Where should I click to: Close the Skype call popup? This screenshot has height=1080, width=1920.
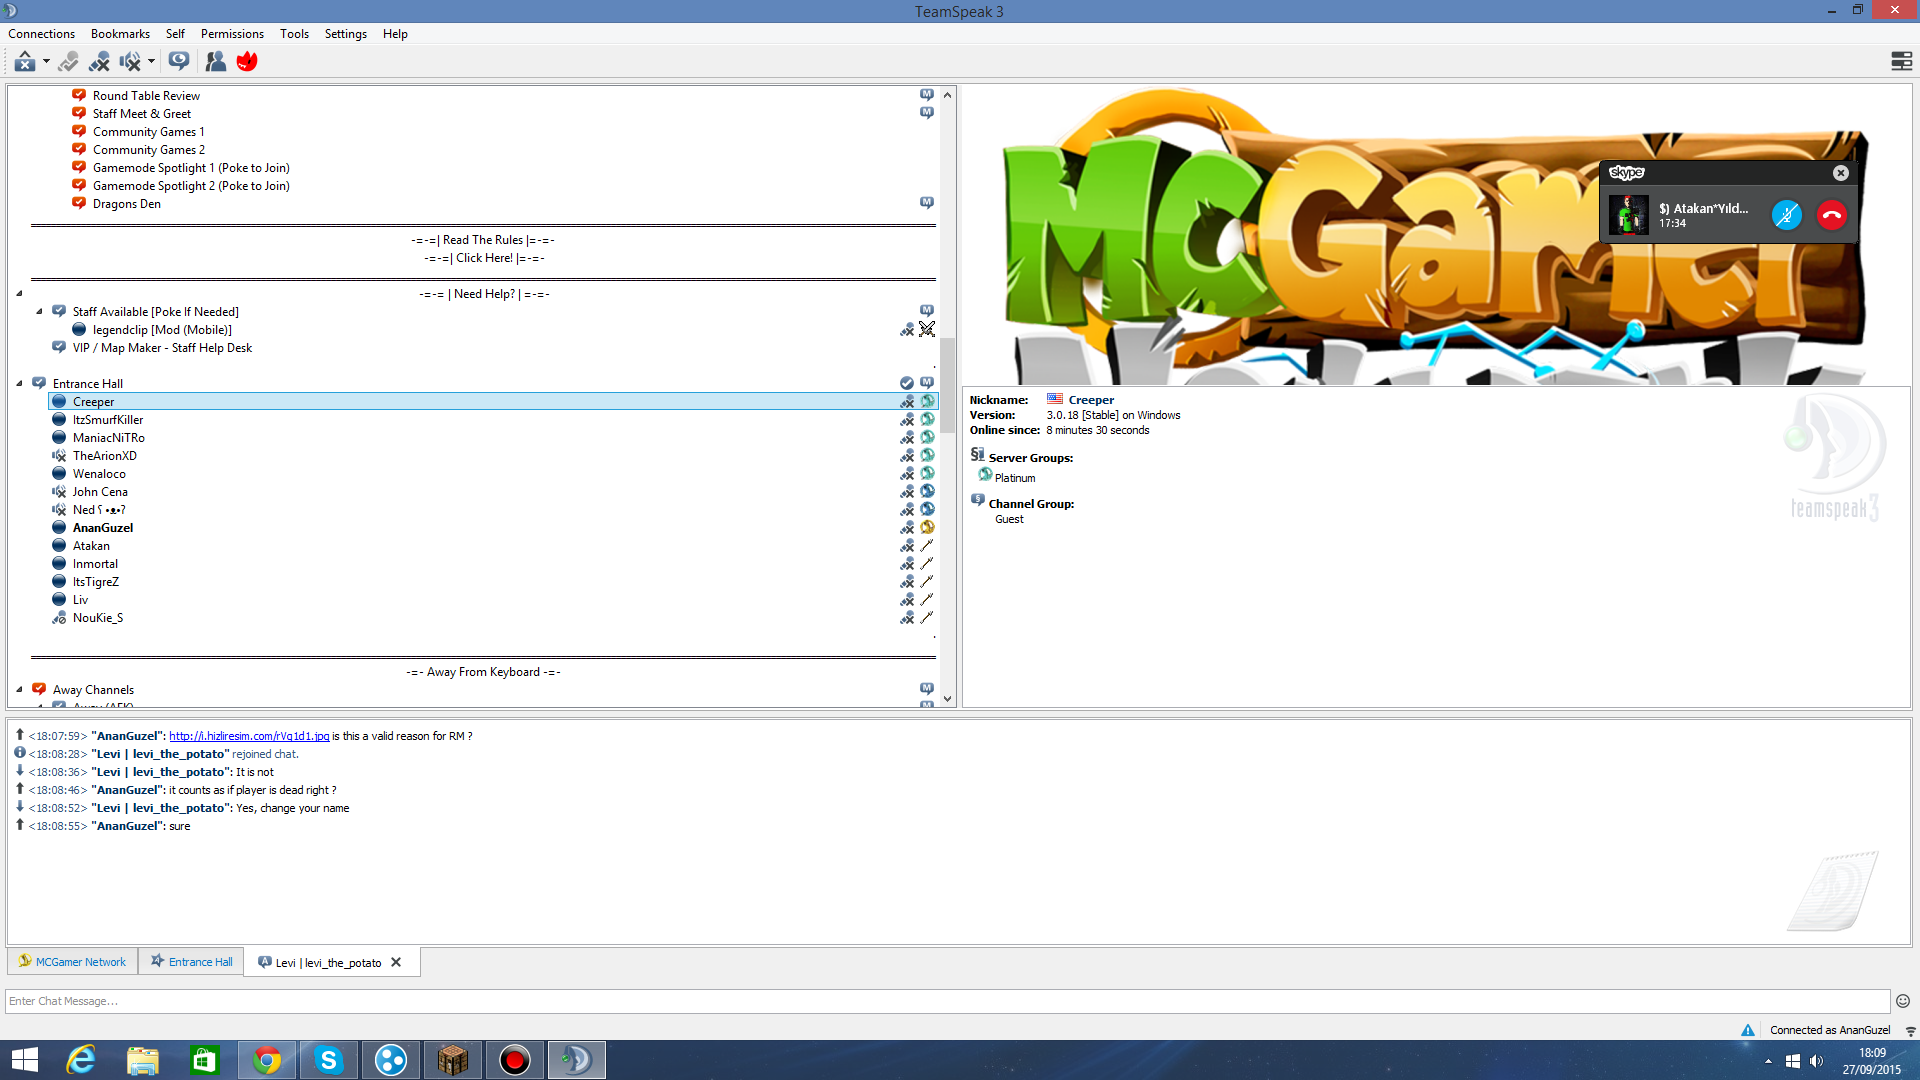click(1840, 173)
